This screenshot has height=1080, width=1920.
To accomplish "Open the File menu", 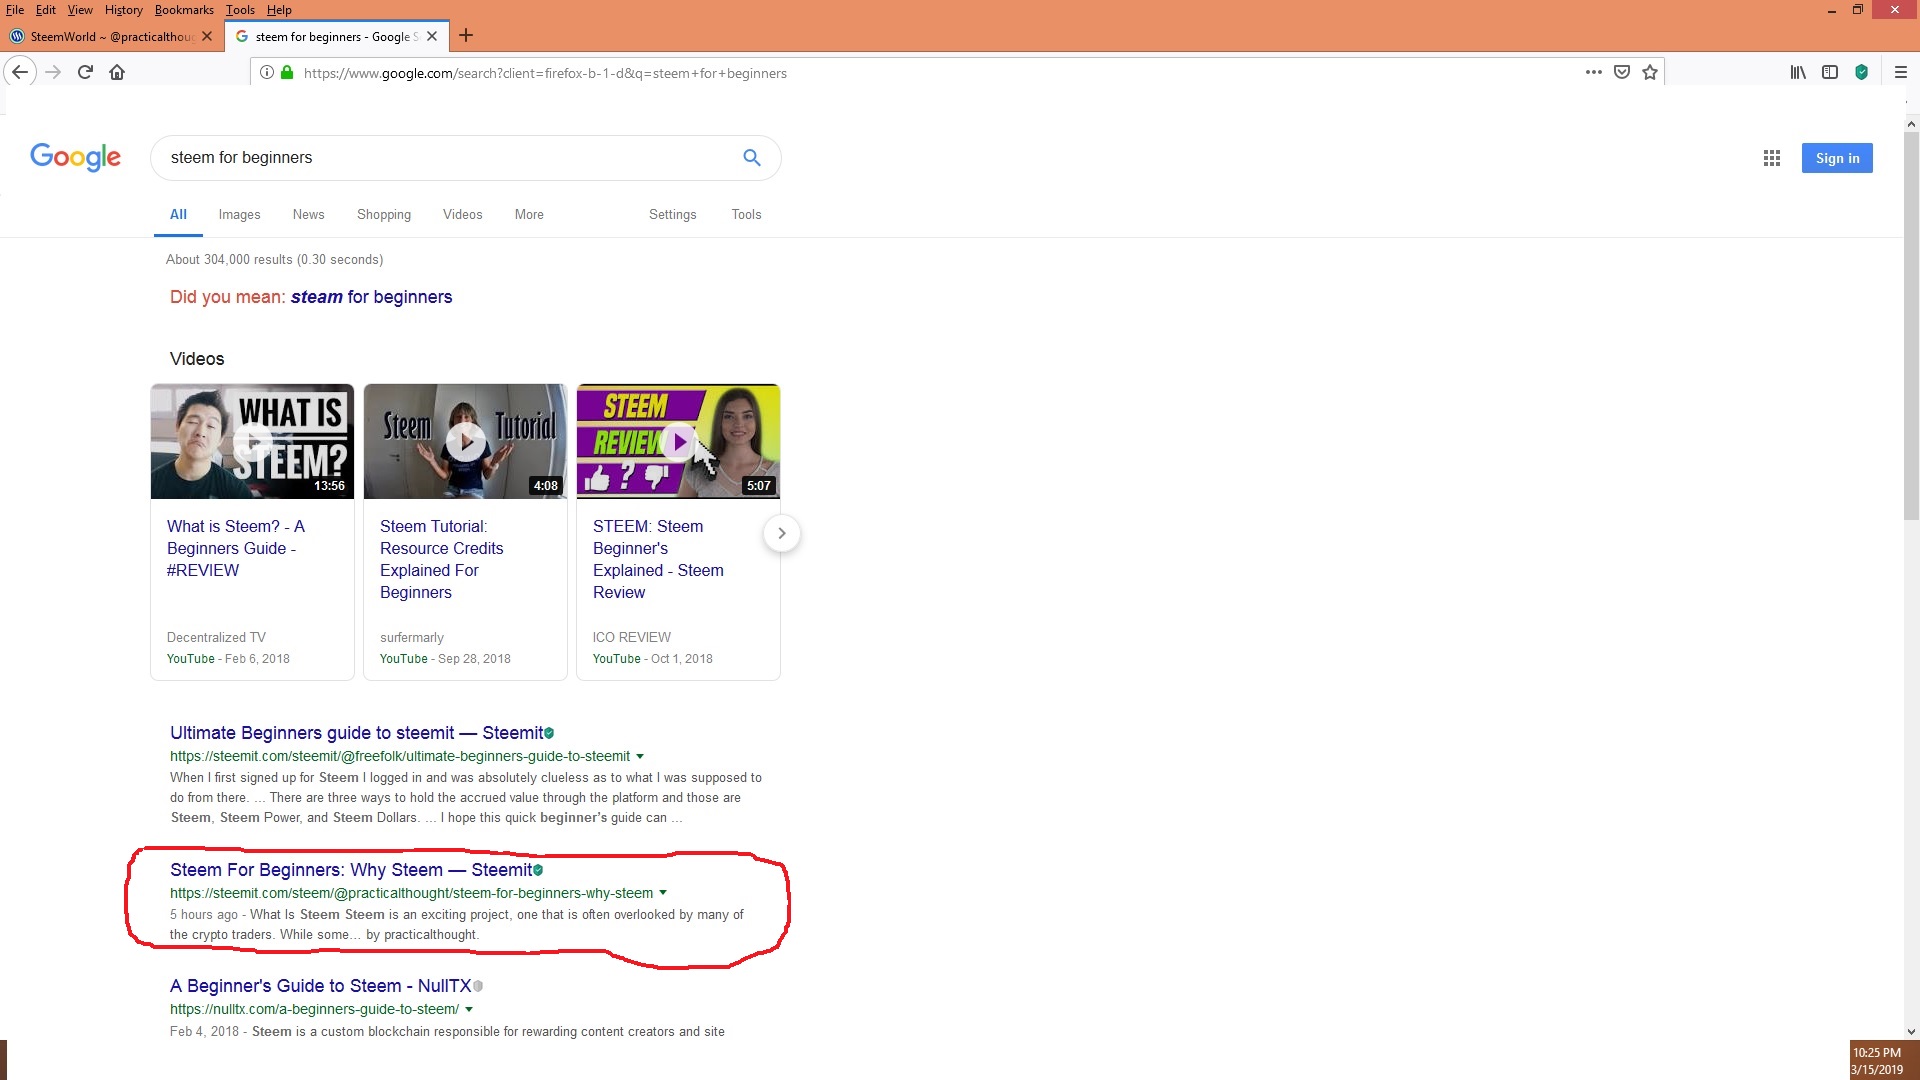I will click(x=15, y=10).
